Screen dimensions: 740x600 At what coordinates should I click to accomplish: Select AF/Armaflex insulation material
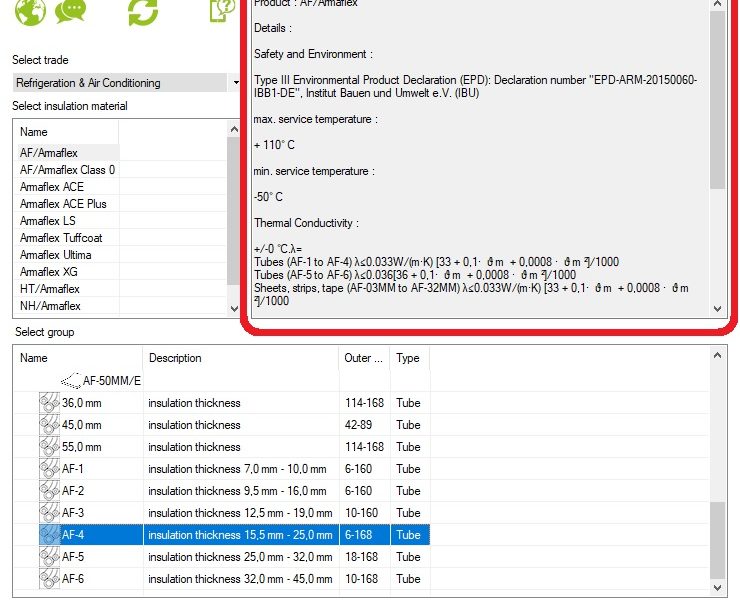click(49, 152)
